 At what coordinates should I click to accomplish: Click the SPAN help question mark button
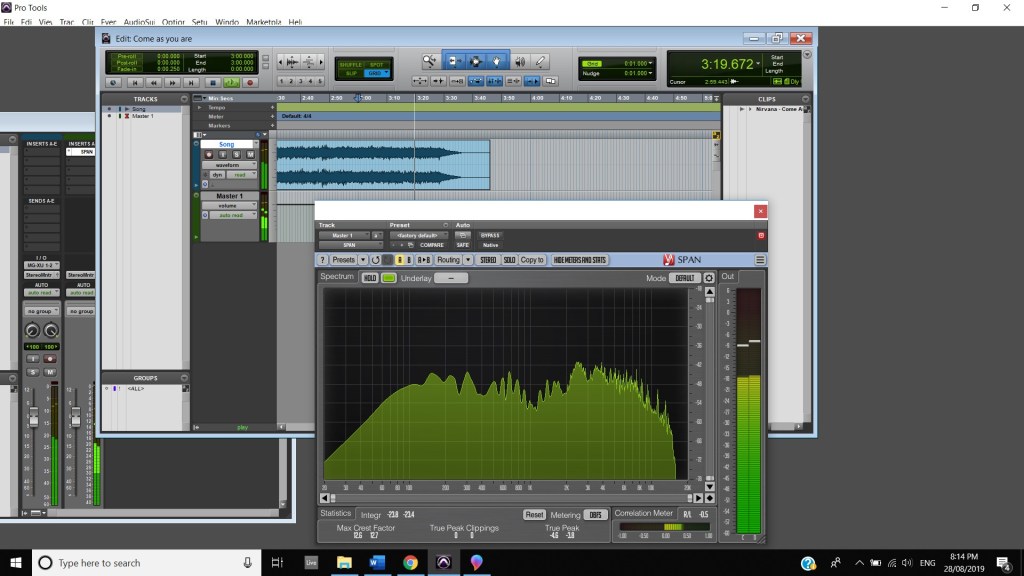point(322,260)
